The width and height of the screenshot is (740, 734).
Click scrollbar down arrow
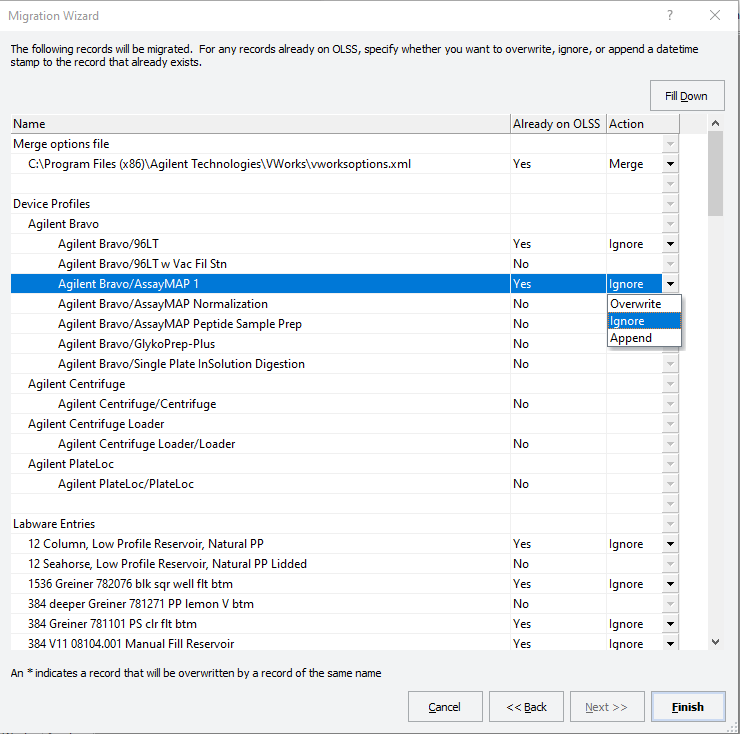(715, 641)
